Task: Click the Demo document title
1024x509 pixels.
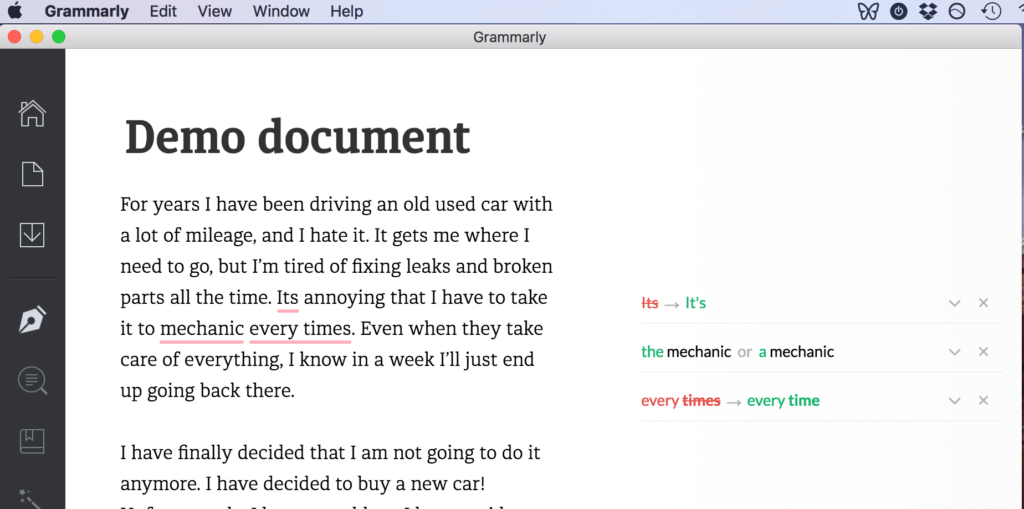Action: 297,137
